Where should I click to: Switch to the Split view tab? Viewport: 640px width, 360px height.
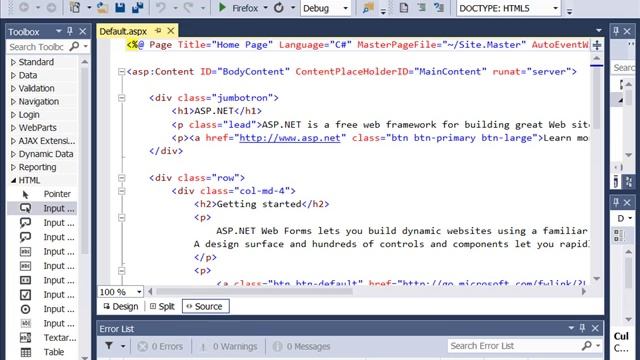[162, 307]
